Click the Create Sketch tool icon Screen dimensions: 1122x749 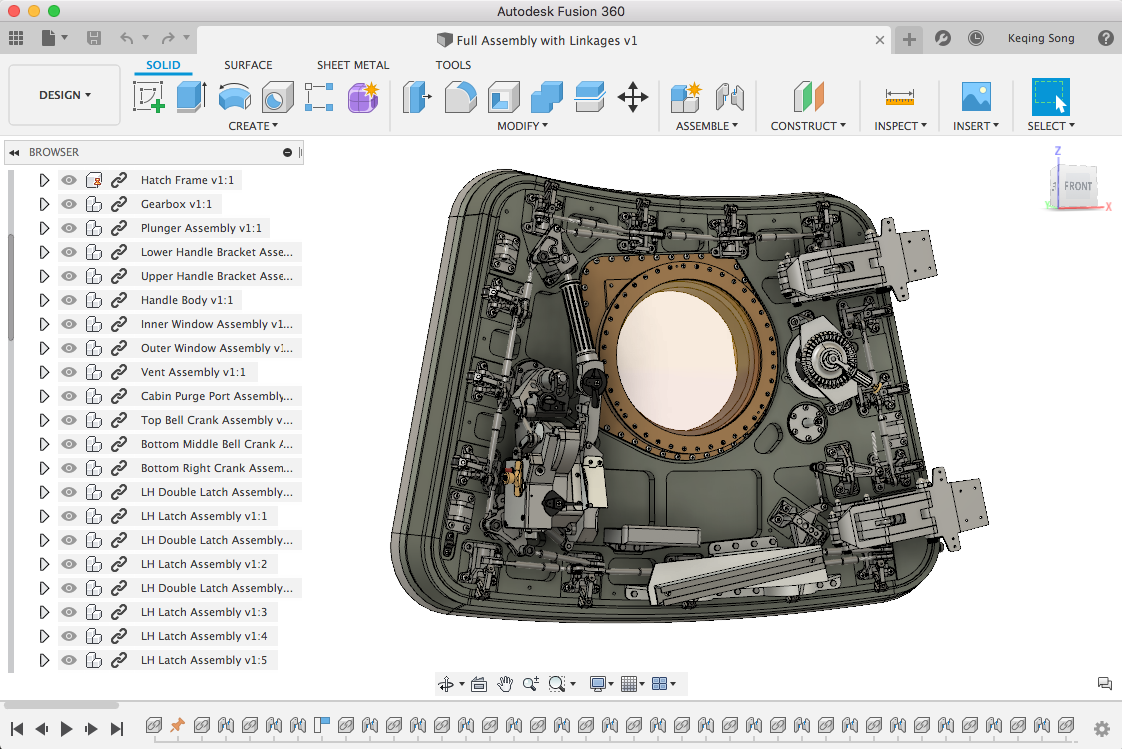148,97
